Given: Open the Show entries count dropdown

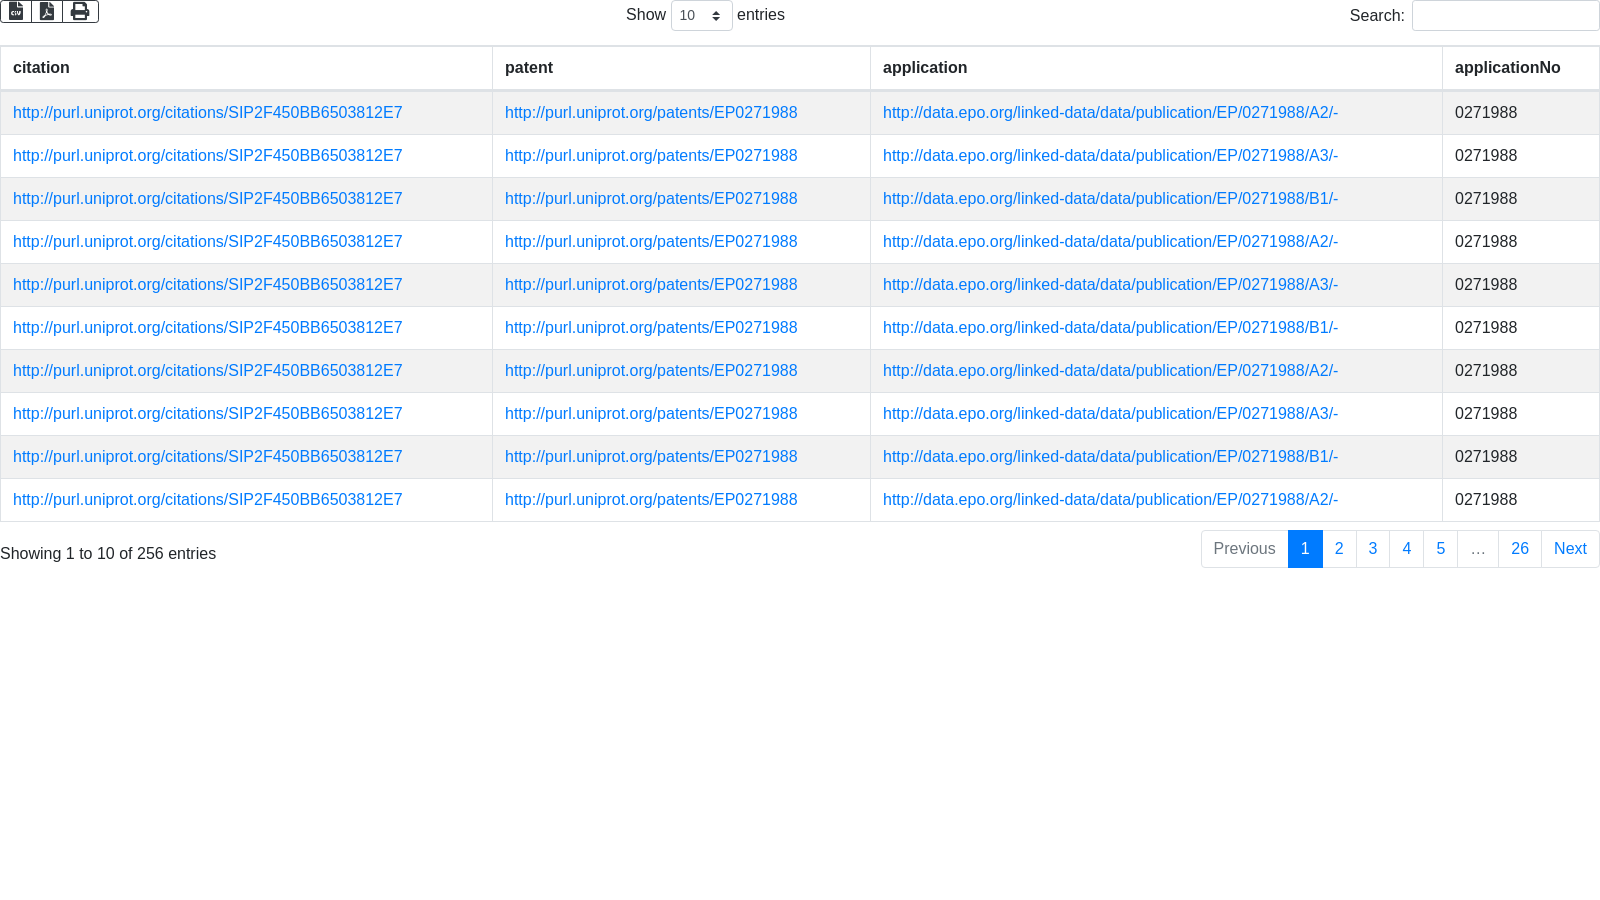Looking at the screenshot, I should pos(701,15).
